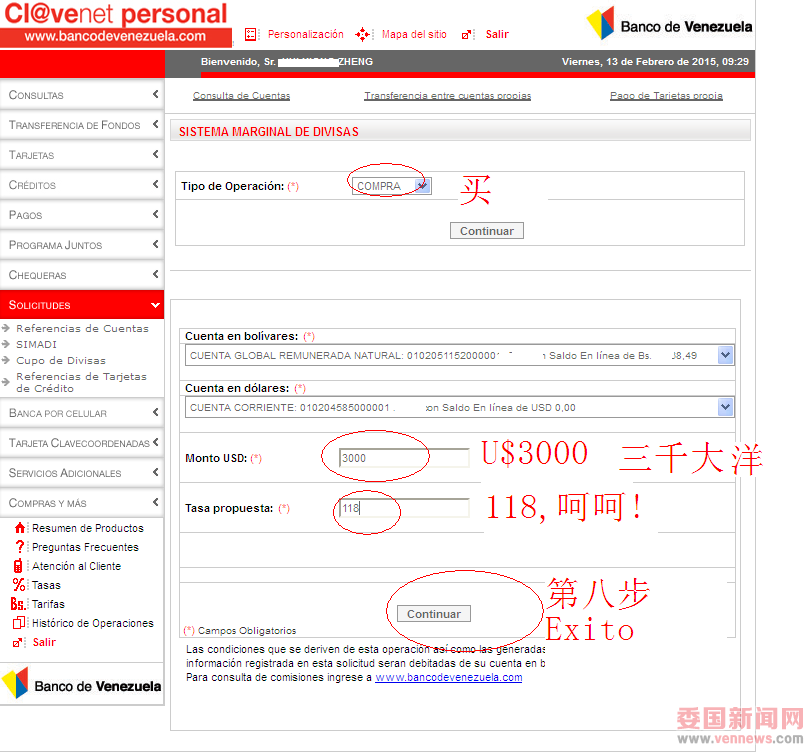
Task: Click the Monto USD input field
Action: pyautogui.click(x=404, y=458)
